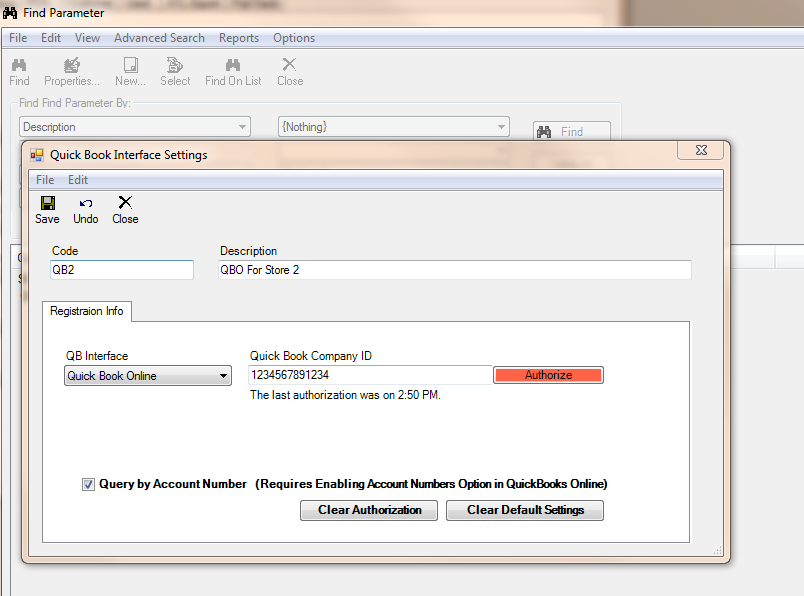Click the Select icon in Find Parameter toolbar
Image resolution: width=804 pixels, height=596 pixels.
(175, 65)
